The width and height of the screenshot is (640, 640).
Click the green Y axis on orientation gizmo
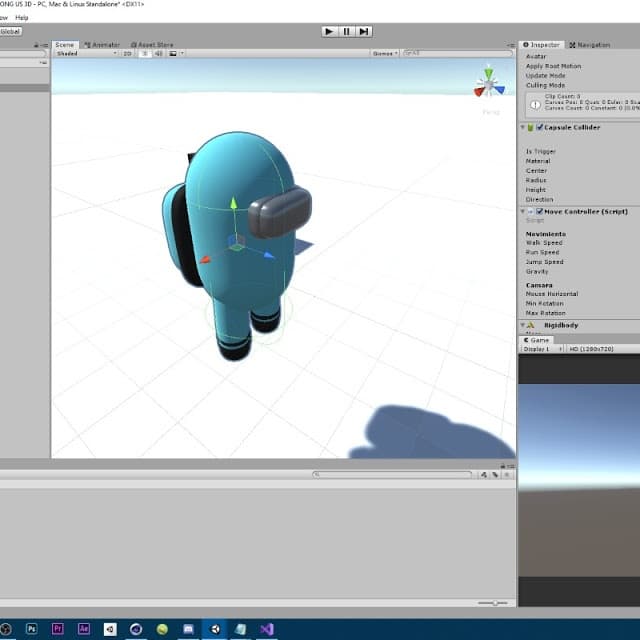(x=489, y=73)
